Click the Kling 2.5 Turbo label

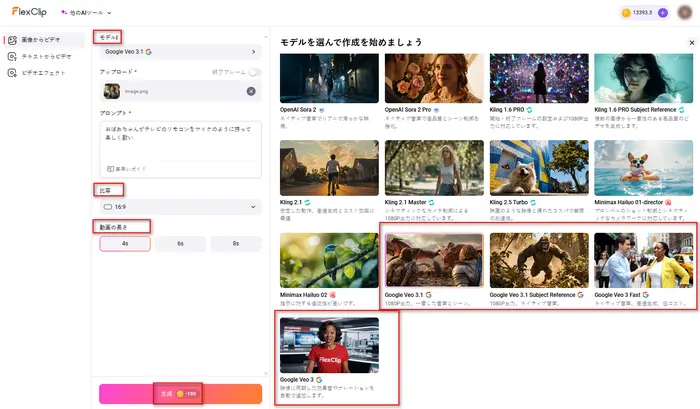point(509,202)
